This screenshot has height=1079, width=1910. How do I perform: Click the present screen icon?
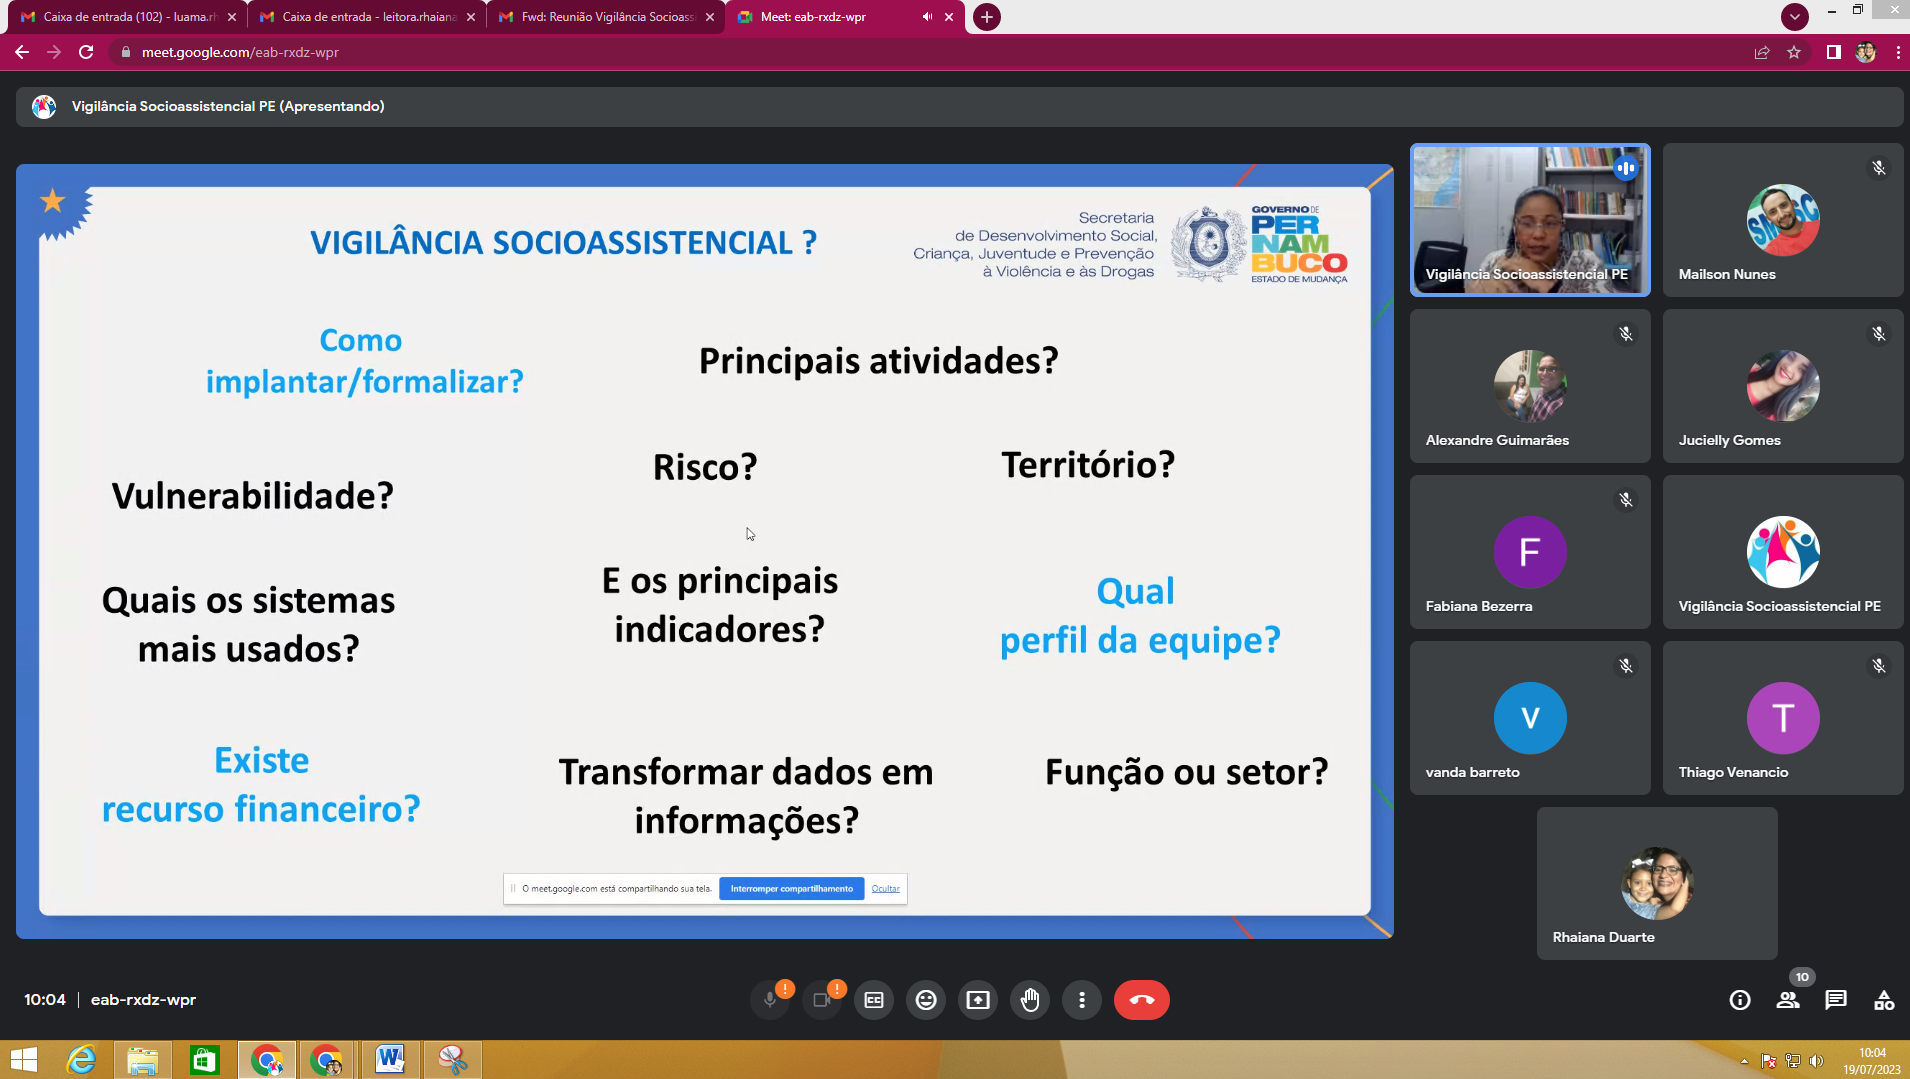pyautogui.click(x=978, y=1000)
